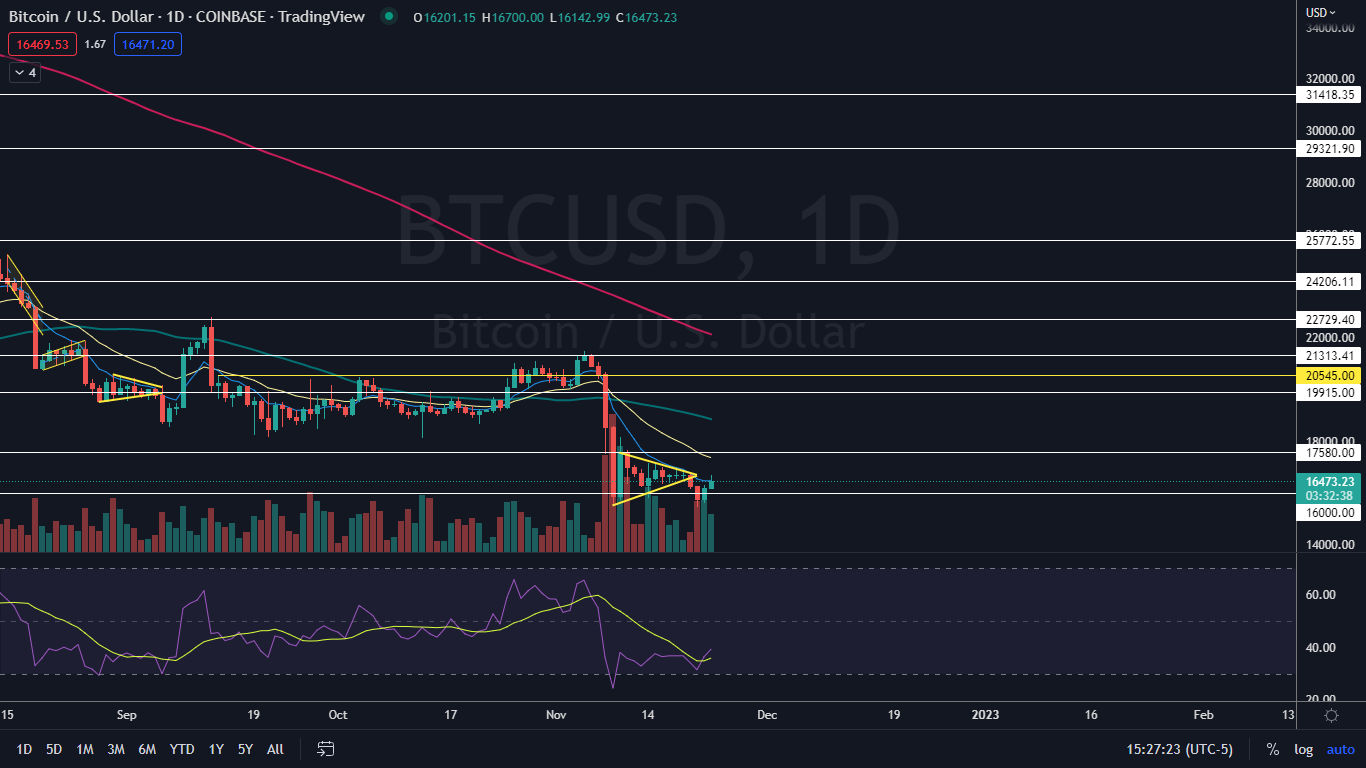The height and width of the screenshot is (768, 1366).
Task: Click the 17580.00 resistance level label
Action: (x=1329, y=453)
